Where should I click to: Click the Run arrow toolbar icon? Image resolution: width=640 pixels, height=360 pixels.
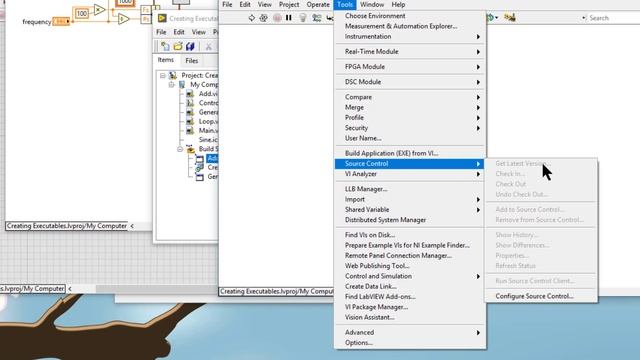click(x=251, y=18)
